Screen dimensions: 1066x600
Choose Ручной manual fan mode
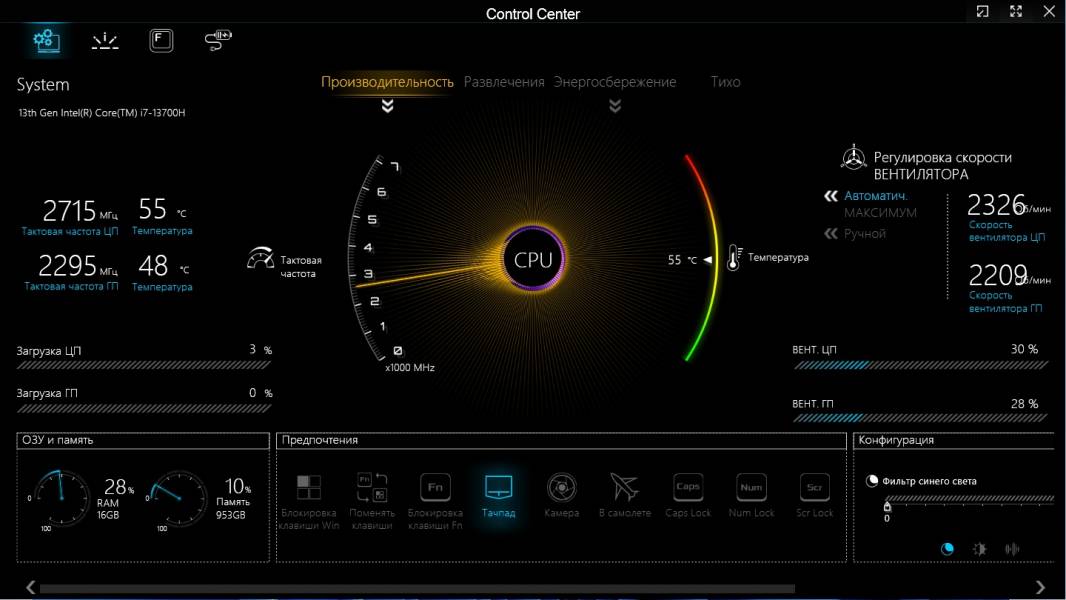click(x=865, y=234)
